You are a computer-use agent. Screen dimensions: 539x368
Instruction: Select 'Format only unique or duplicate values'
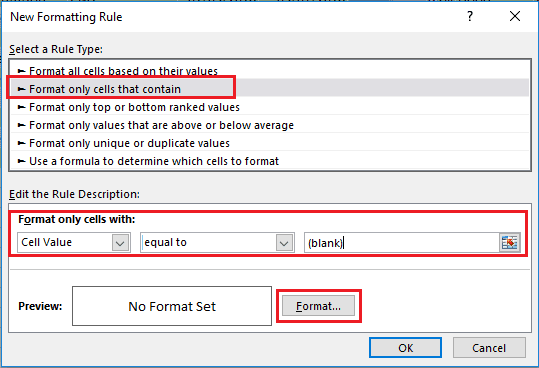pyautogui.click(x=270, y=143)
